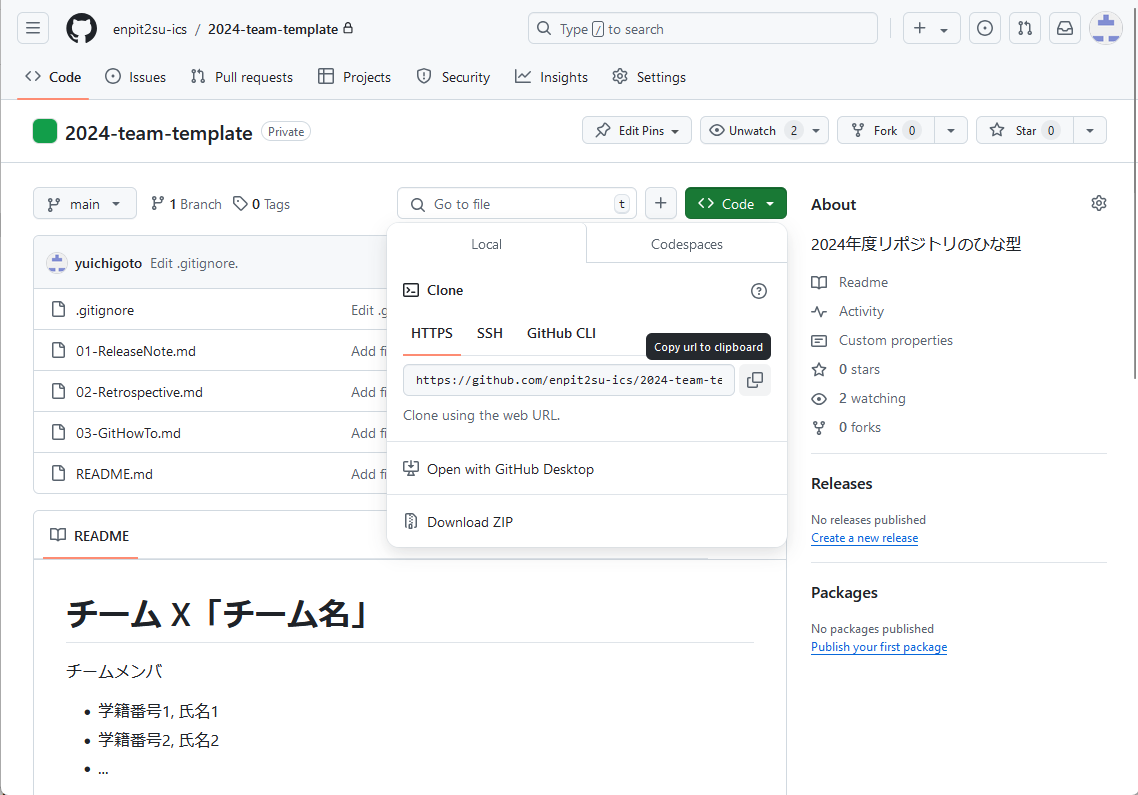Open the main branch selector

pos(85,204)
